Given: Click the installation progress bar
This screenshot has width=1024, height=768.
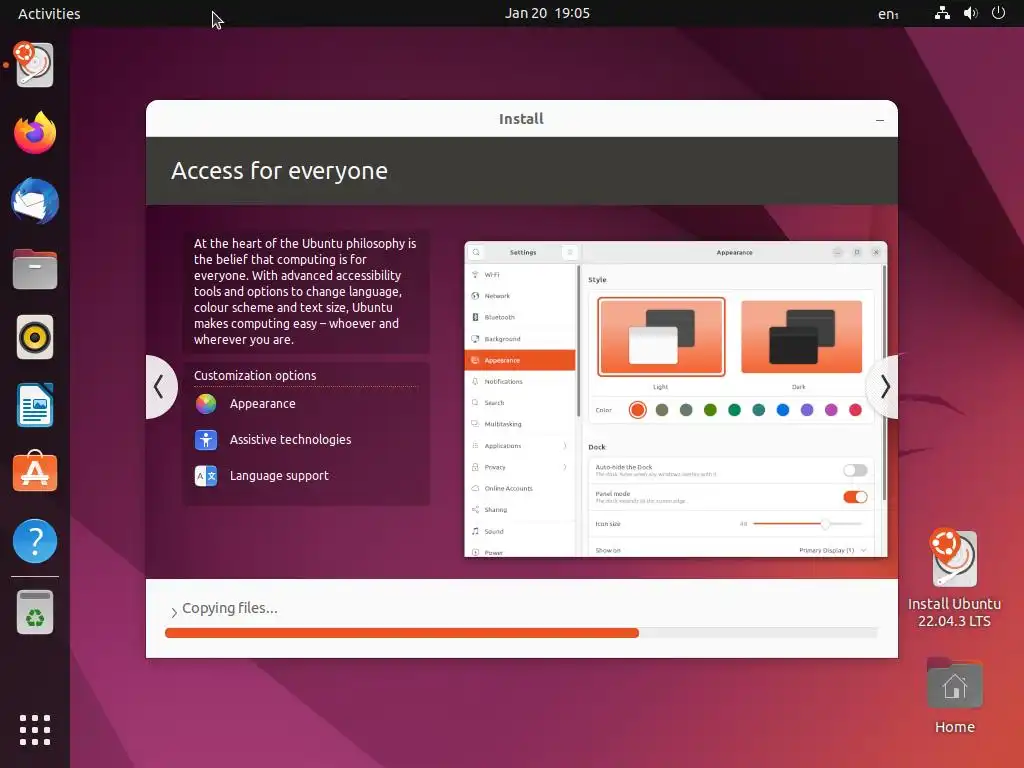Looking at the screenshot, I should [x=521, y=633].
